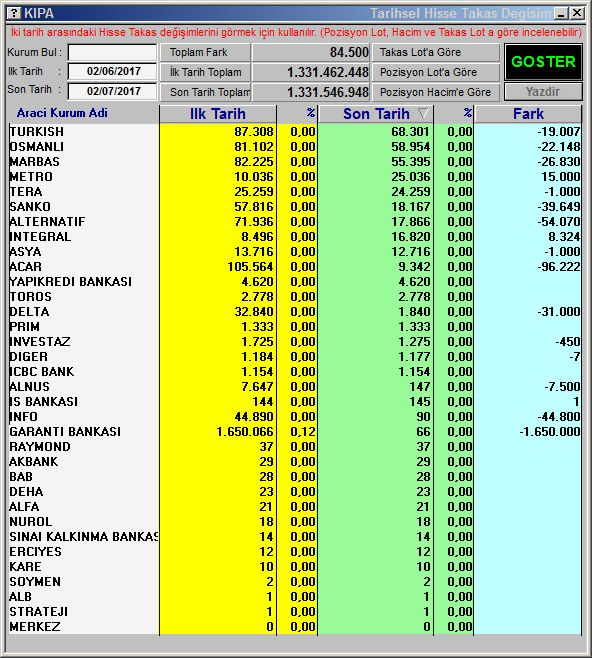Viewport: 592px width, 658px height.
Task: Select the ASYA broker row
Action: (x=295, y=252)
